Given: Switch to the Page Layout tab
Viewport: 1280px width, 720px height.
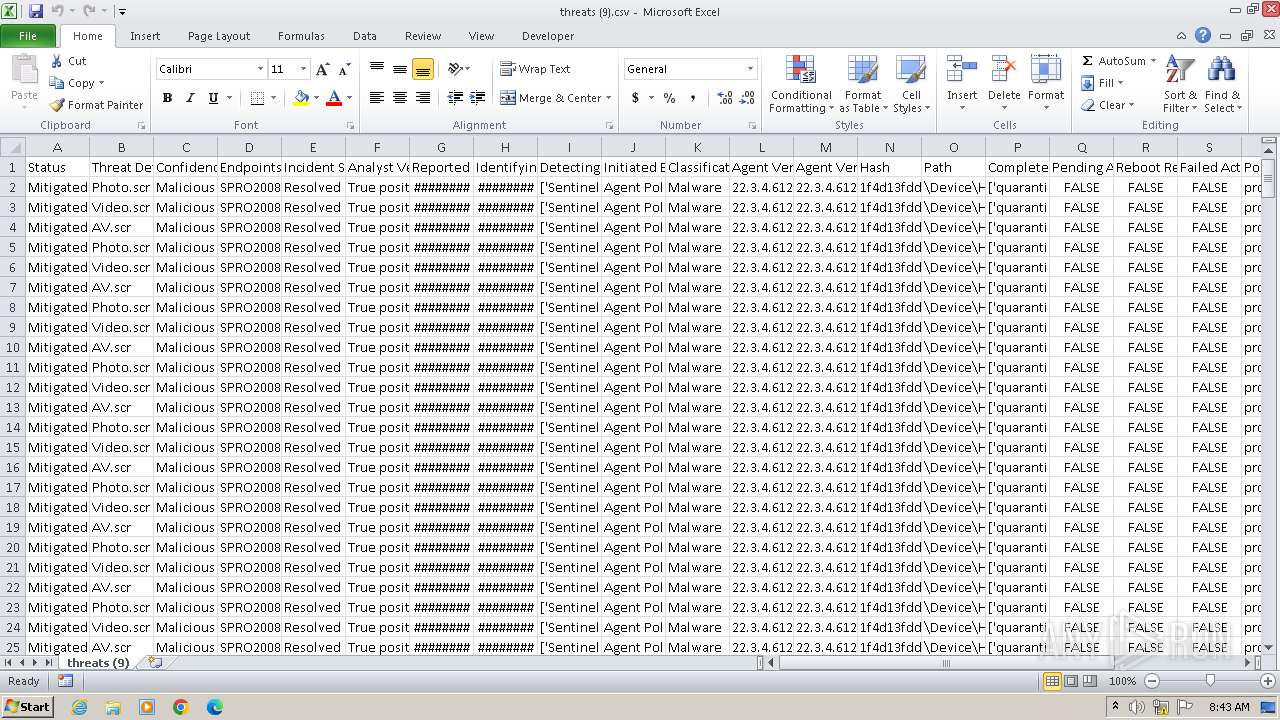Looking at the screenshot, I should [219, 36].
